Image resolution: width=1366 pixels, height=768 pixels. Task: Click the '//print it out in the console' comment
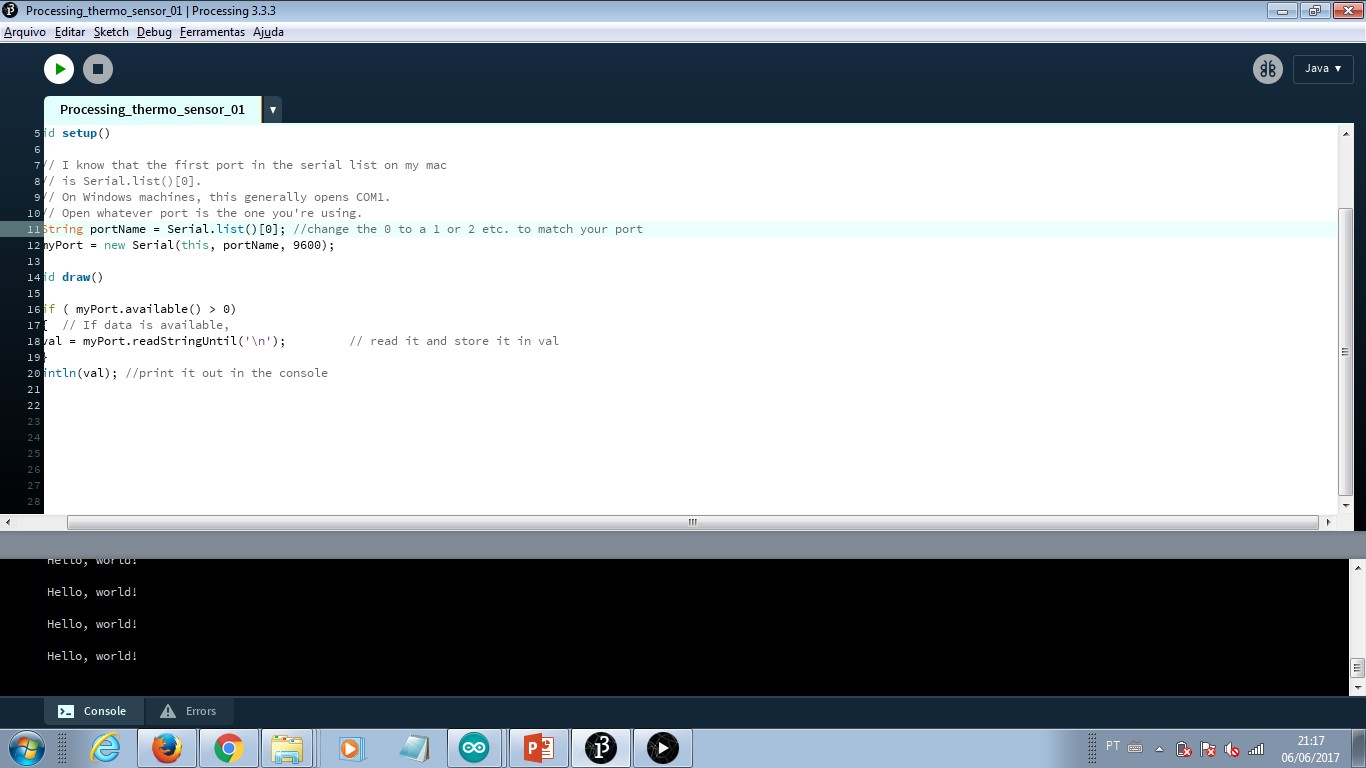pyautogui.click(x=227, y=373)
